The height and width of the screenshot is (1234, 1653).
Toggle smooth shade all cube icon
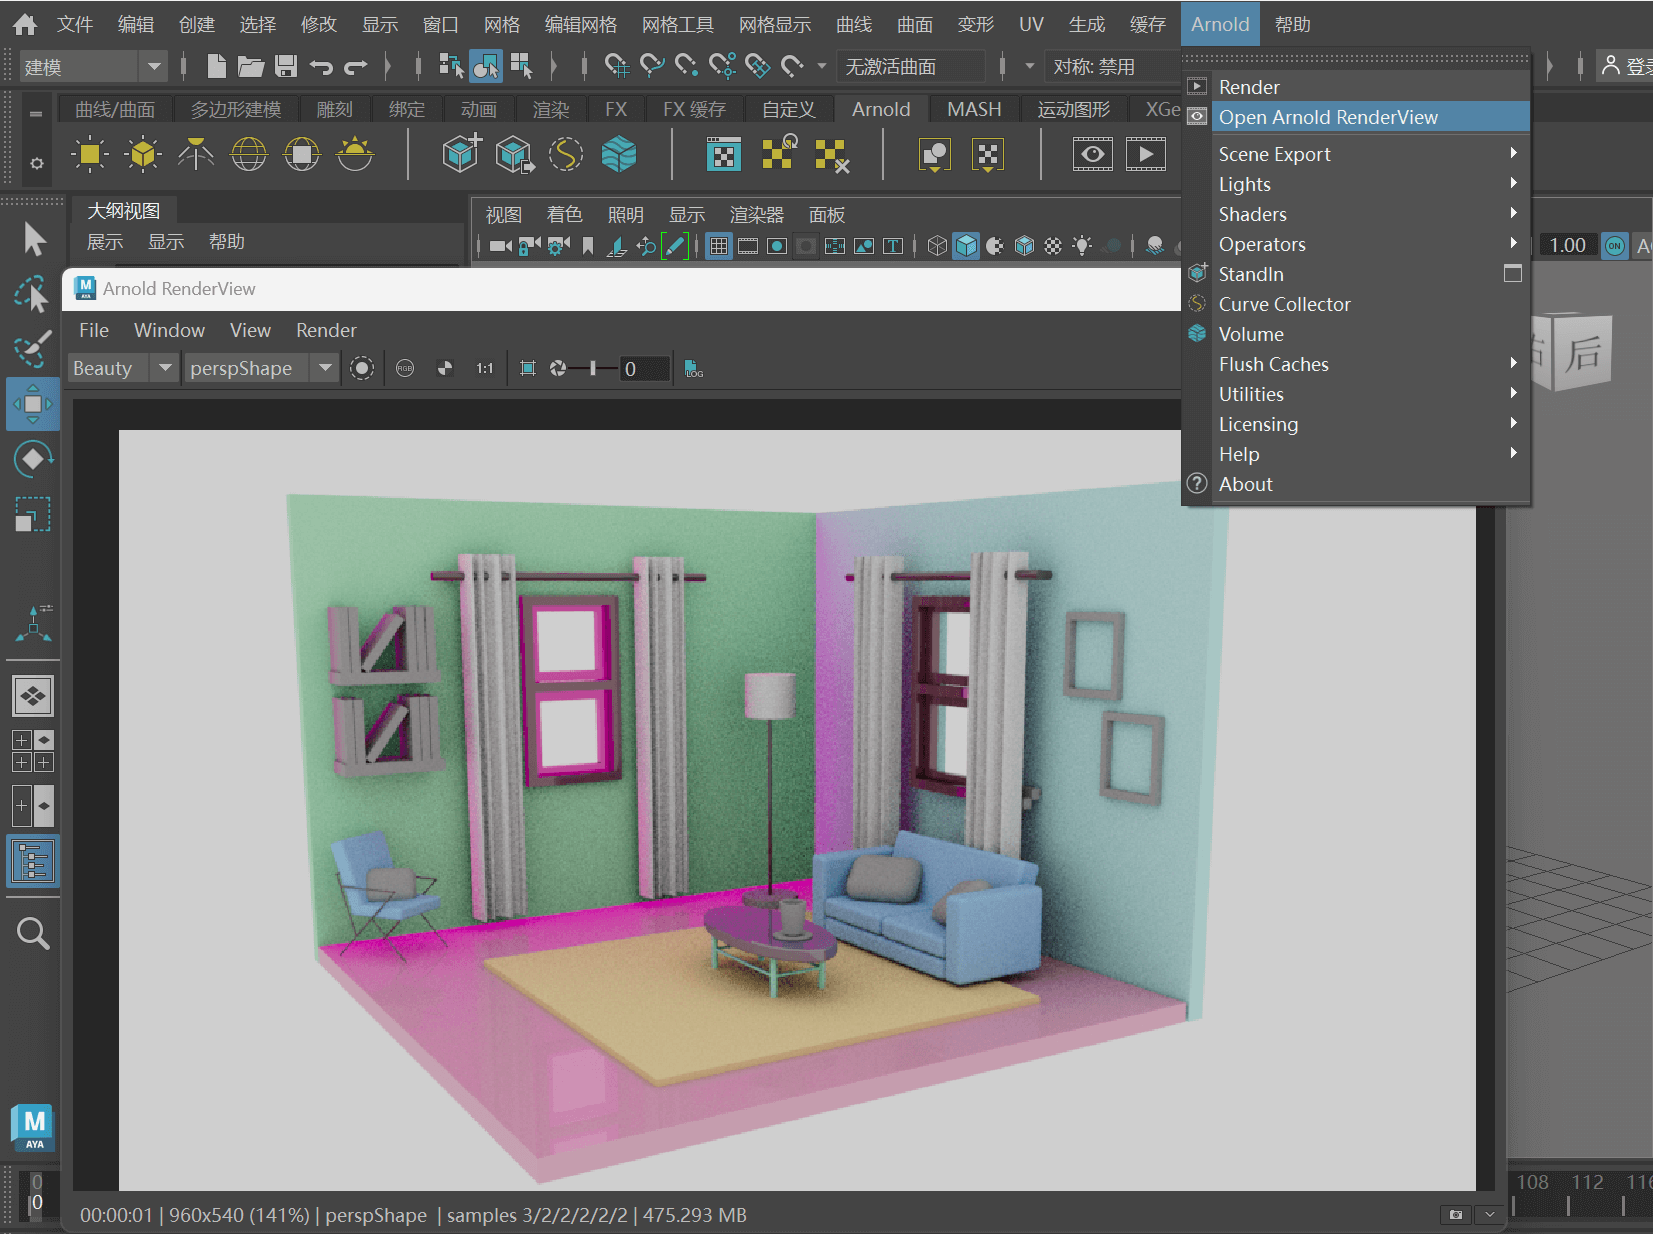(x=966, y=245)
